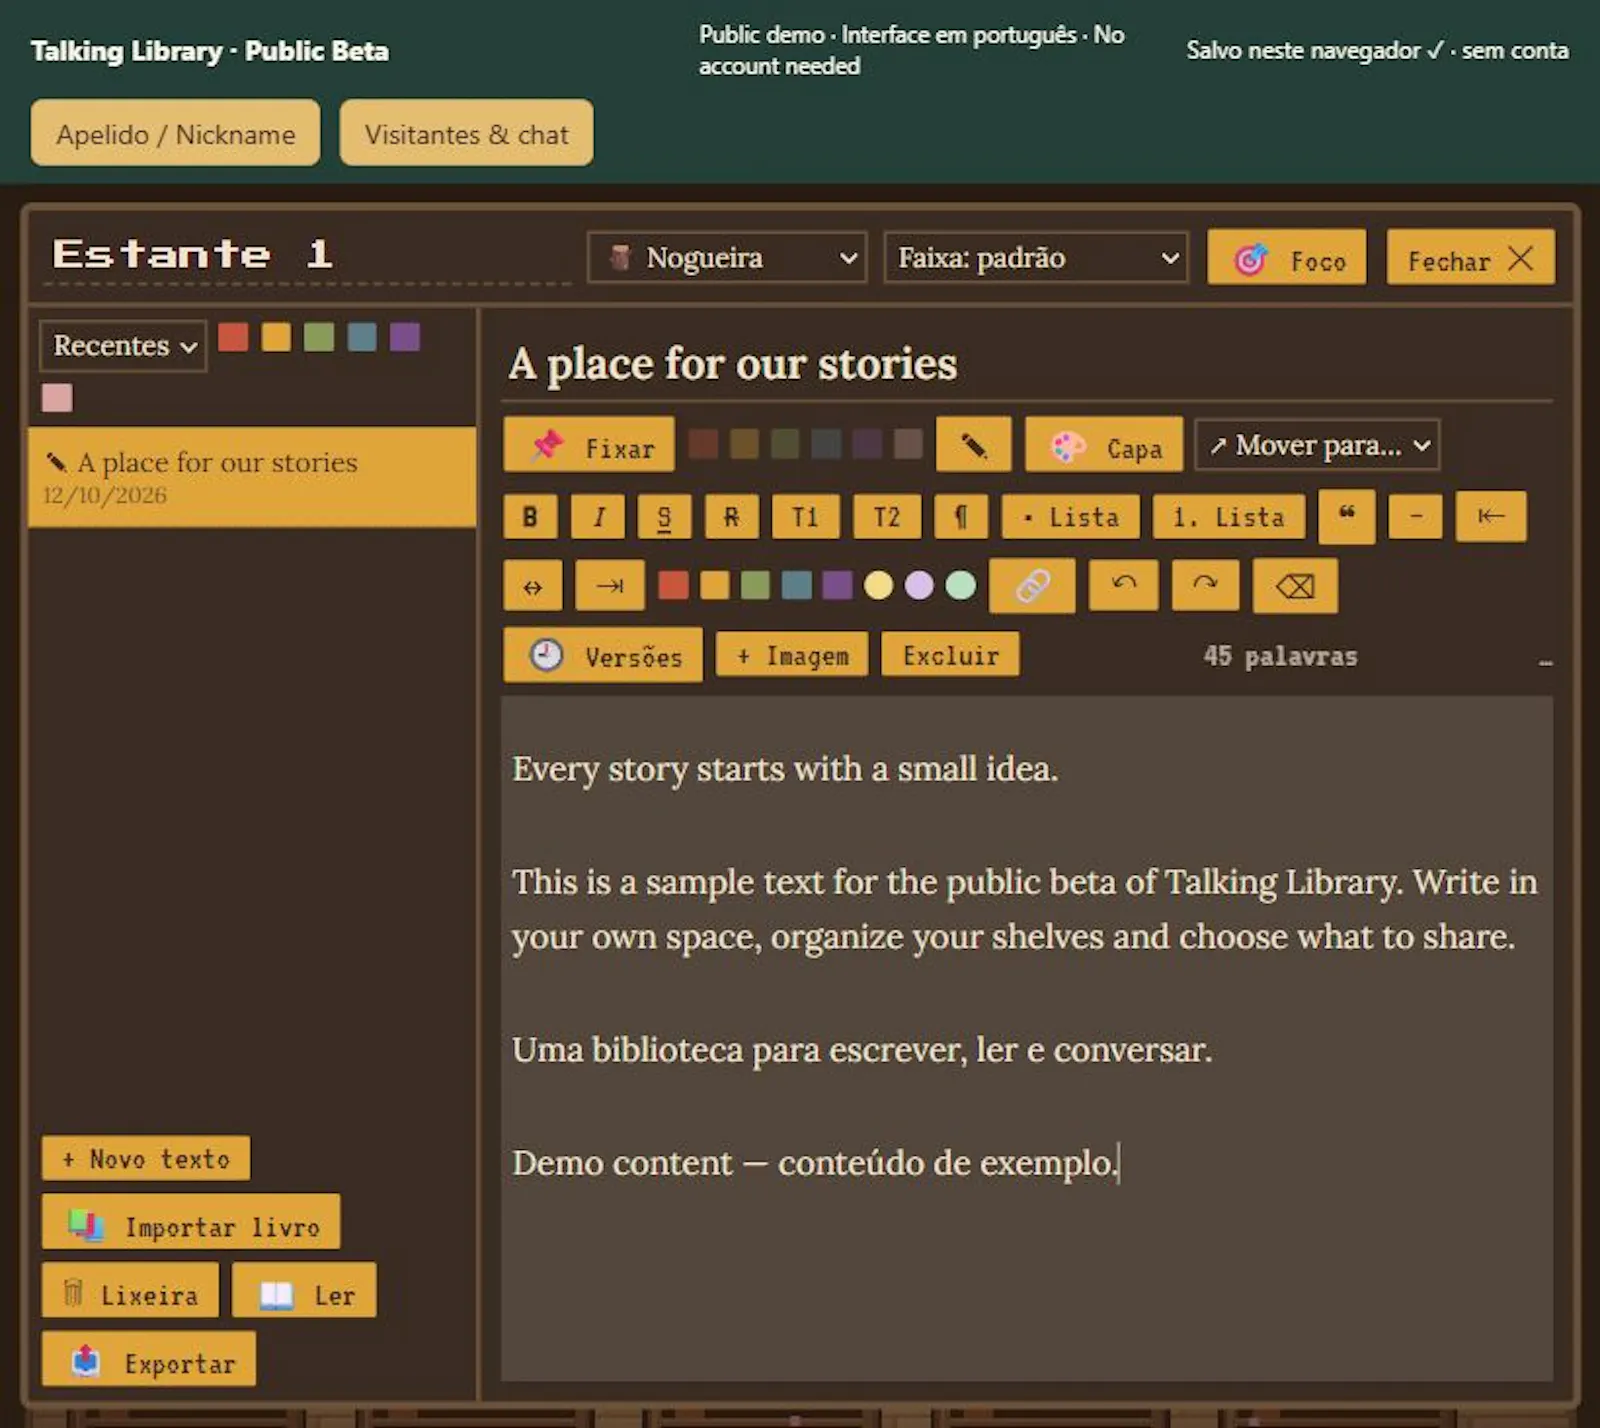This screenshot has width=1600, height=1428.
Task: Click the '+ Imagem' button
Action: tap(792, 655)
